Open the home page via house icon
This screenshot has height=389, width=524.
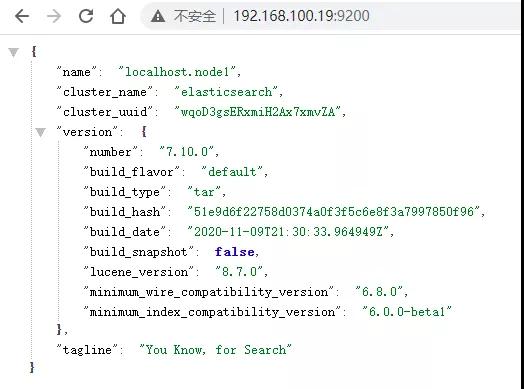point(118,16)
